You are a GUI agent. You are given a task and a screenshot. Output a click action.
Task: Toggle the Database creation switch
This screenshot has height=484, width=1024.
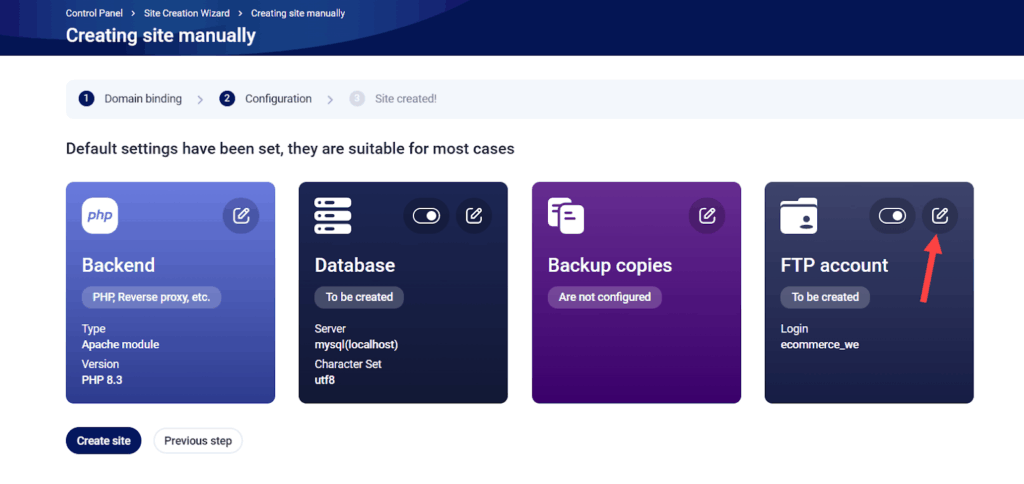coord(426,215)
